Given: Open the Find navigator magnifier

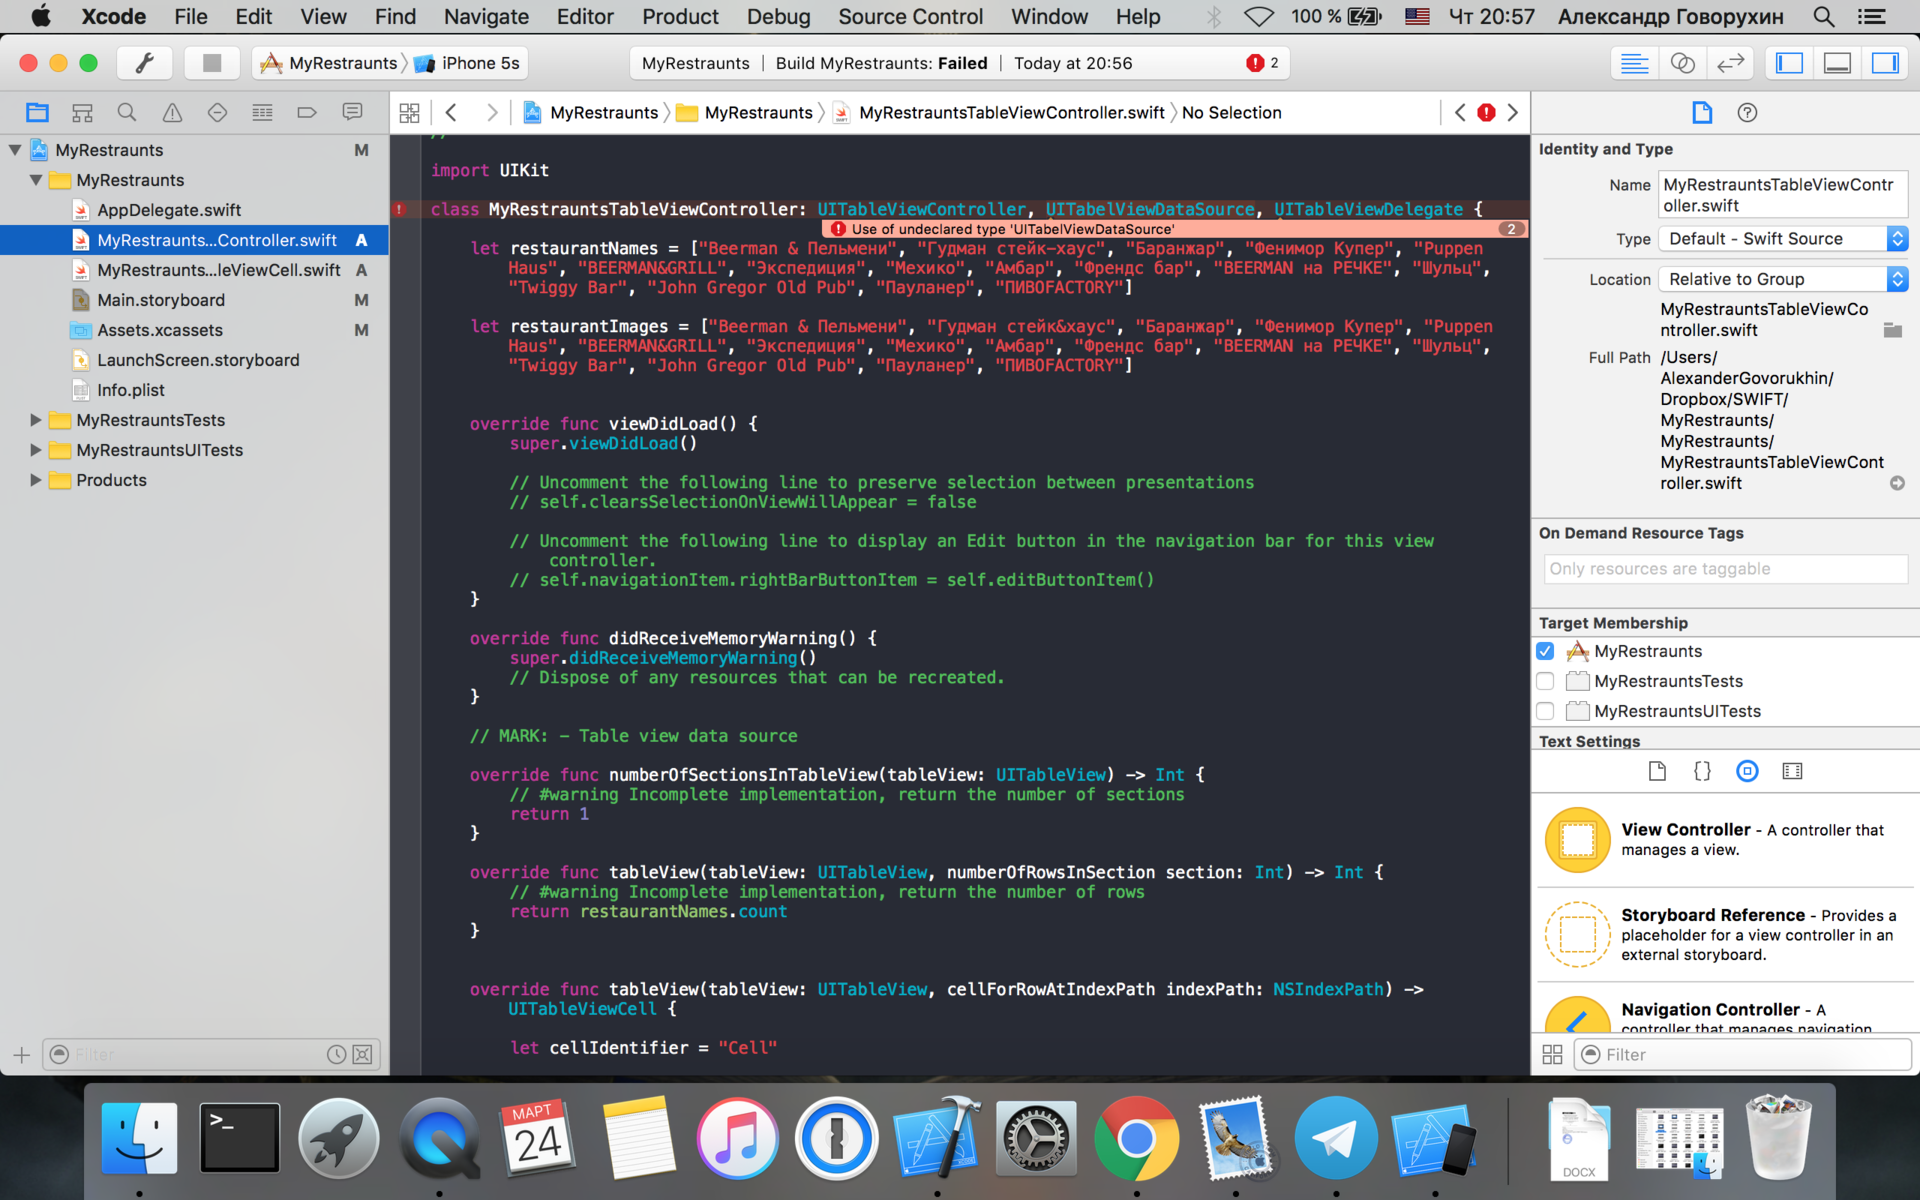Looking at the screenshot, I should pyautogui.click(x=127, y=112).
